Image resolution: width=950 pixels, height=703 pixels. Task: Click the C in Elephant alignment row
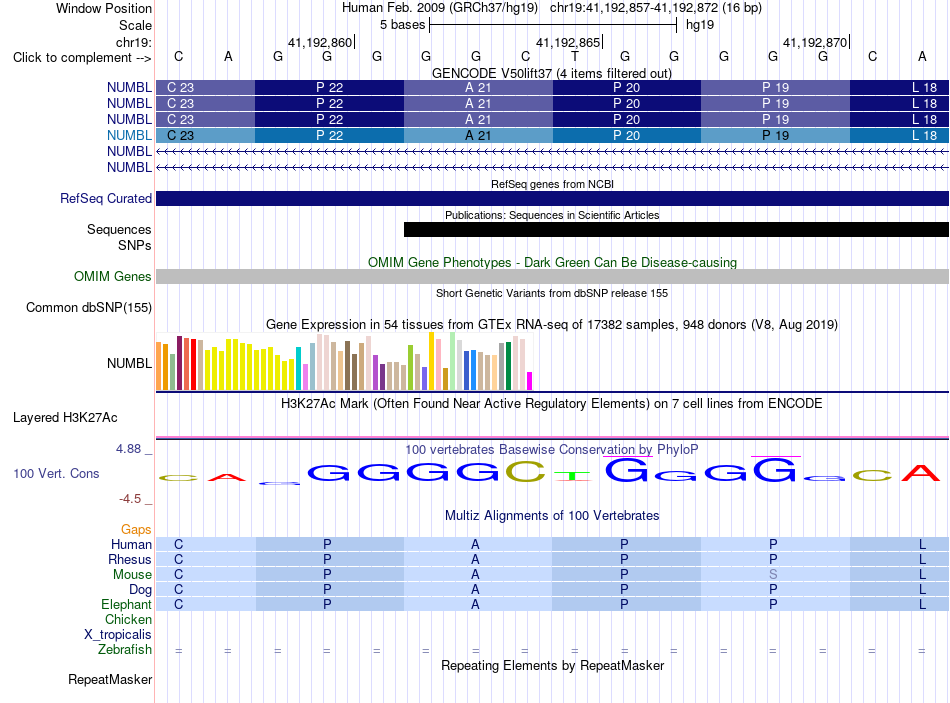[179, 604]
